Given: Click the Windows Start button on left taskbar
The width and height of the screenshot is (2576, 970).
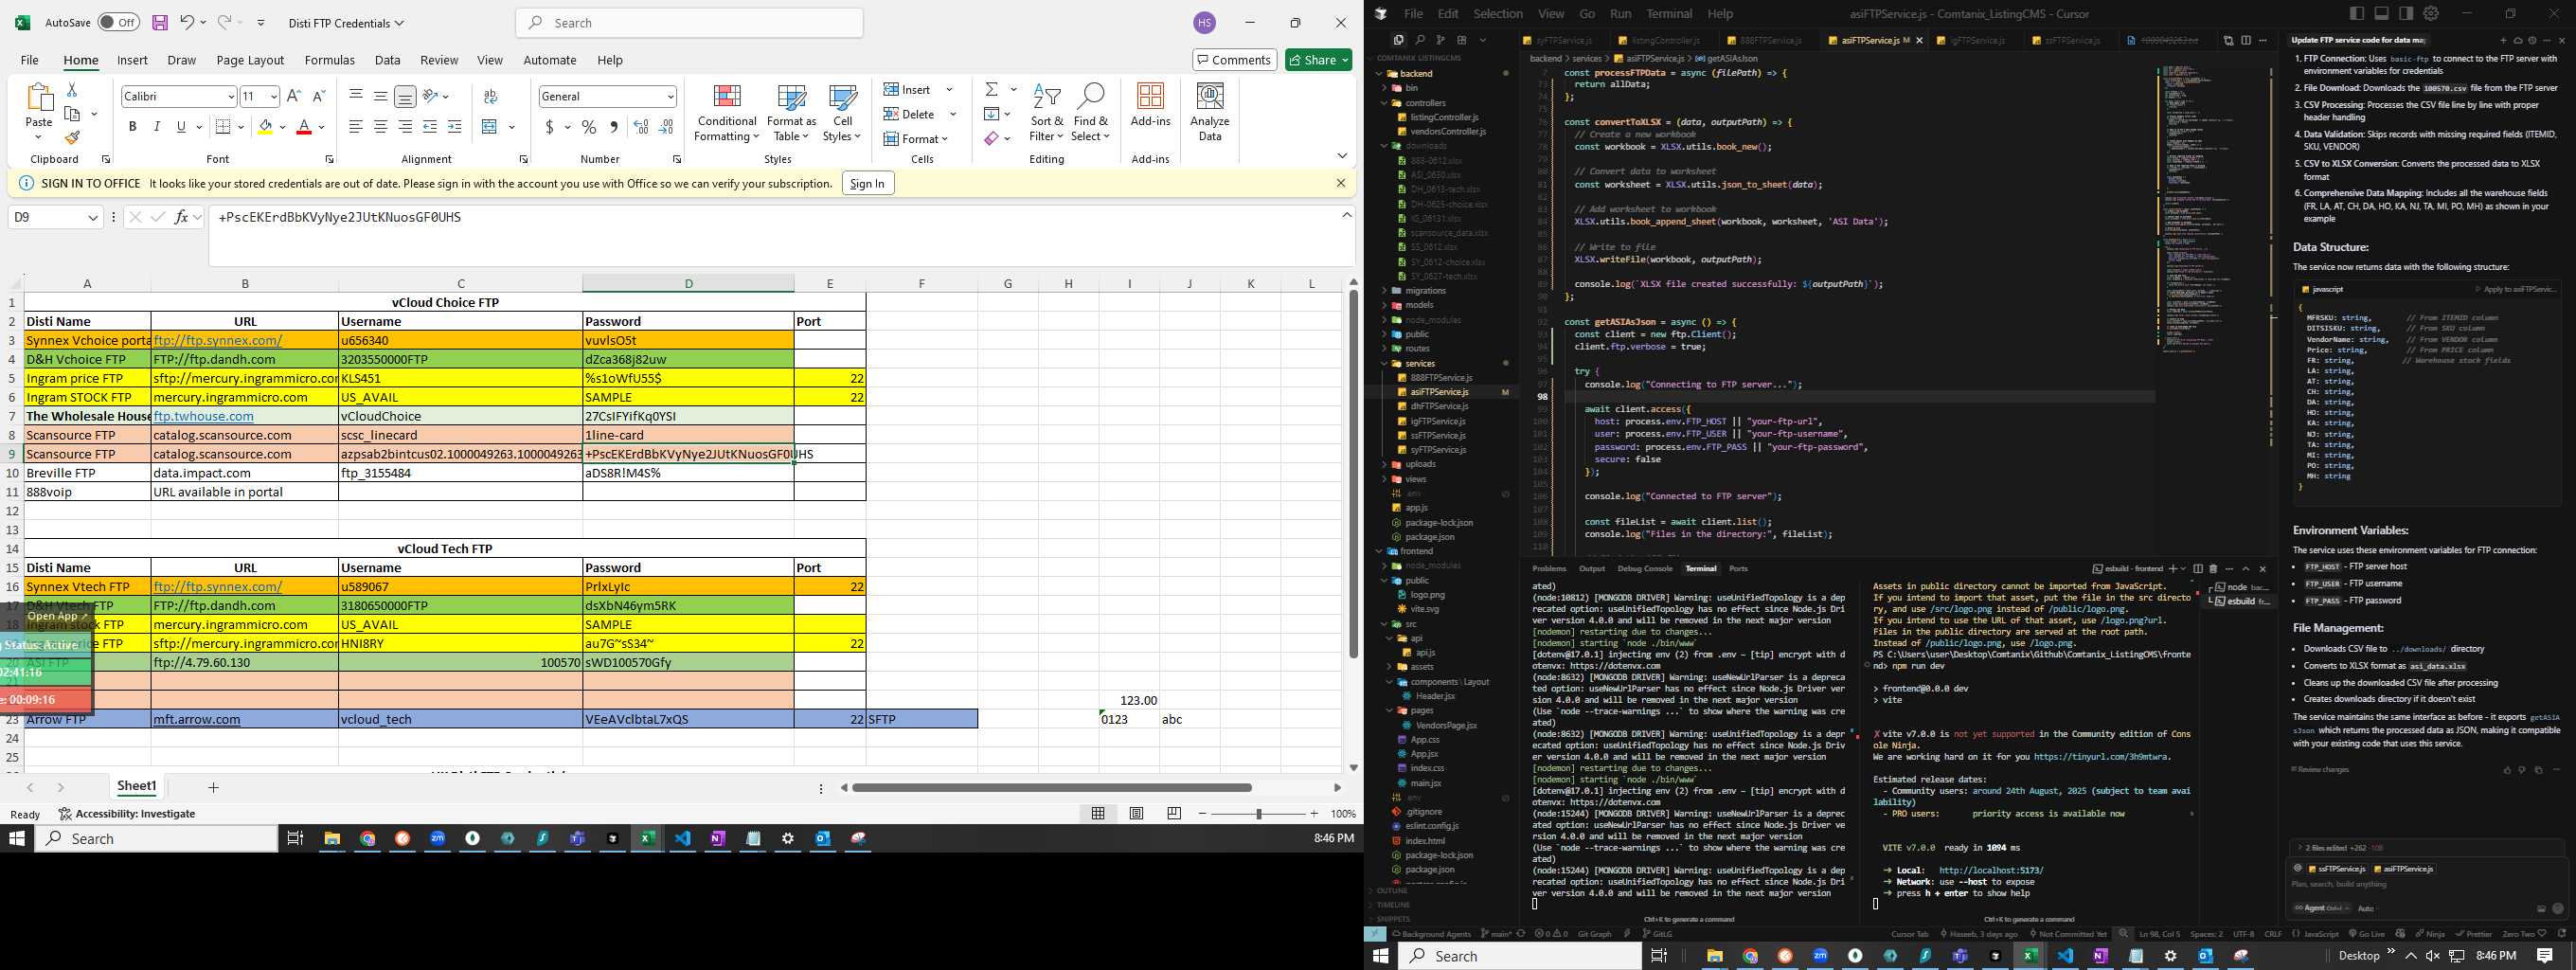Looking at the screenshot, I should coord(17,839).
